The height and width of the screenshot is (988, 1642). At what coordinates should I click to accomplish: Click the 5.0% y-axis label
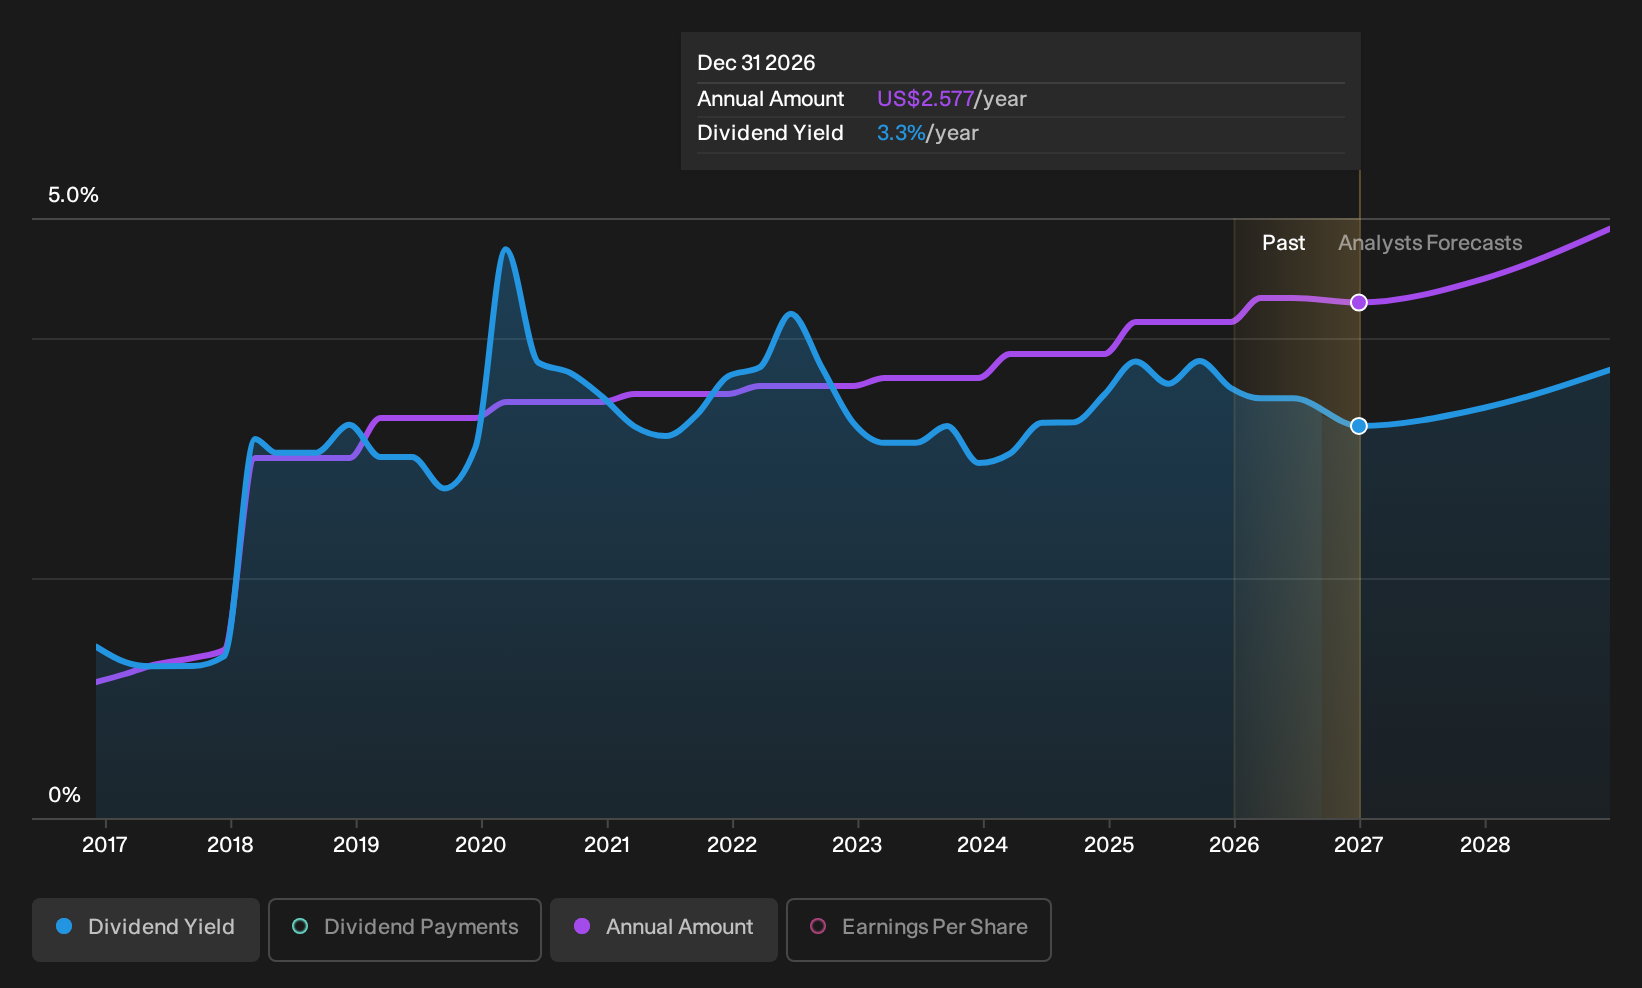coord(73,195)
